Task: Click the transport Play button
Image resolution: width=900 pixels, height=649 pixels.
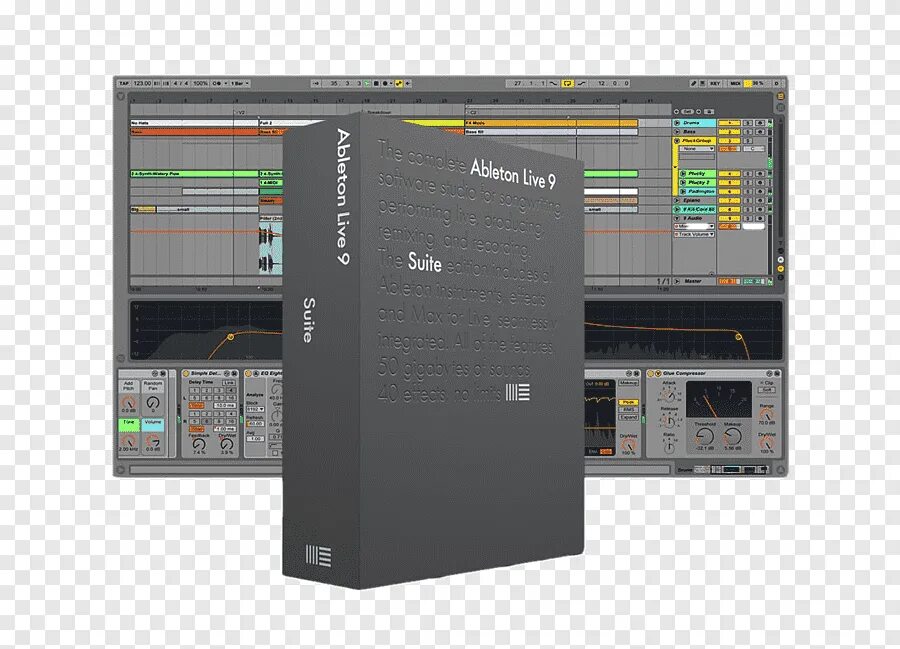Action: 367,83
